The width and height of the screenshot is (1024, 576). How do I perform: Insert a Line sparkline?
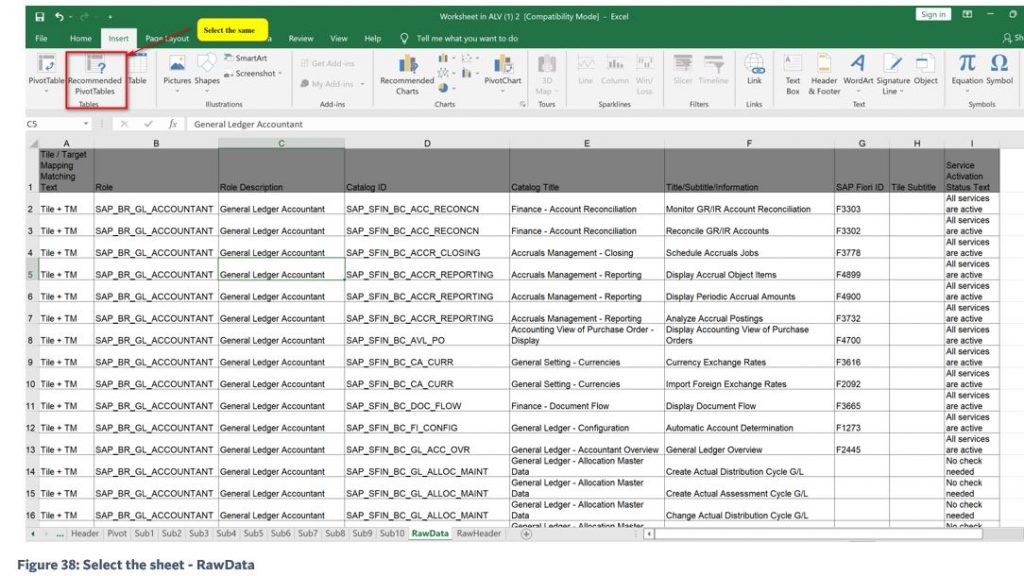[586, 71]
